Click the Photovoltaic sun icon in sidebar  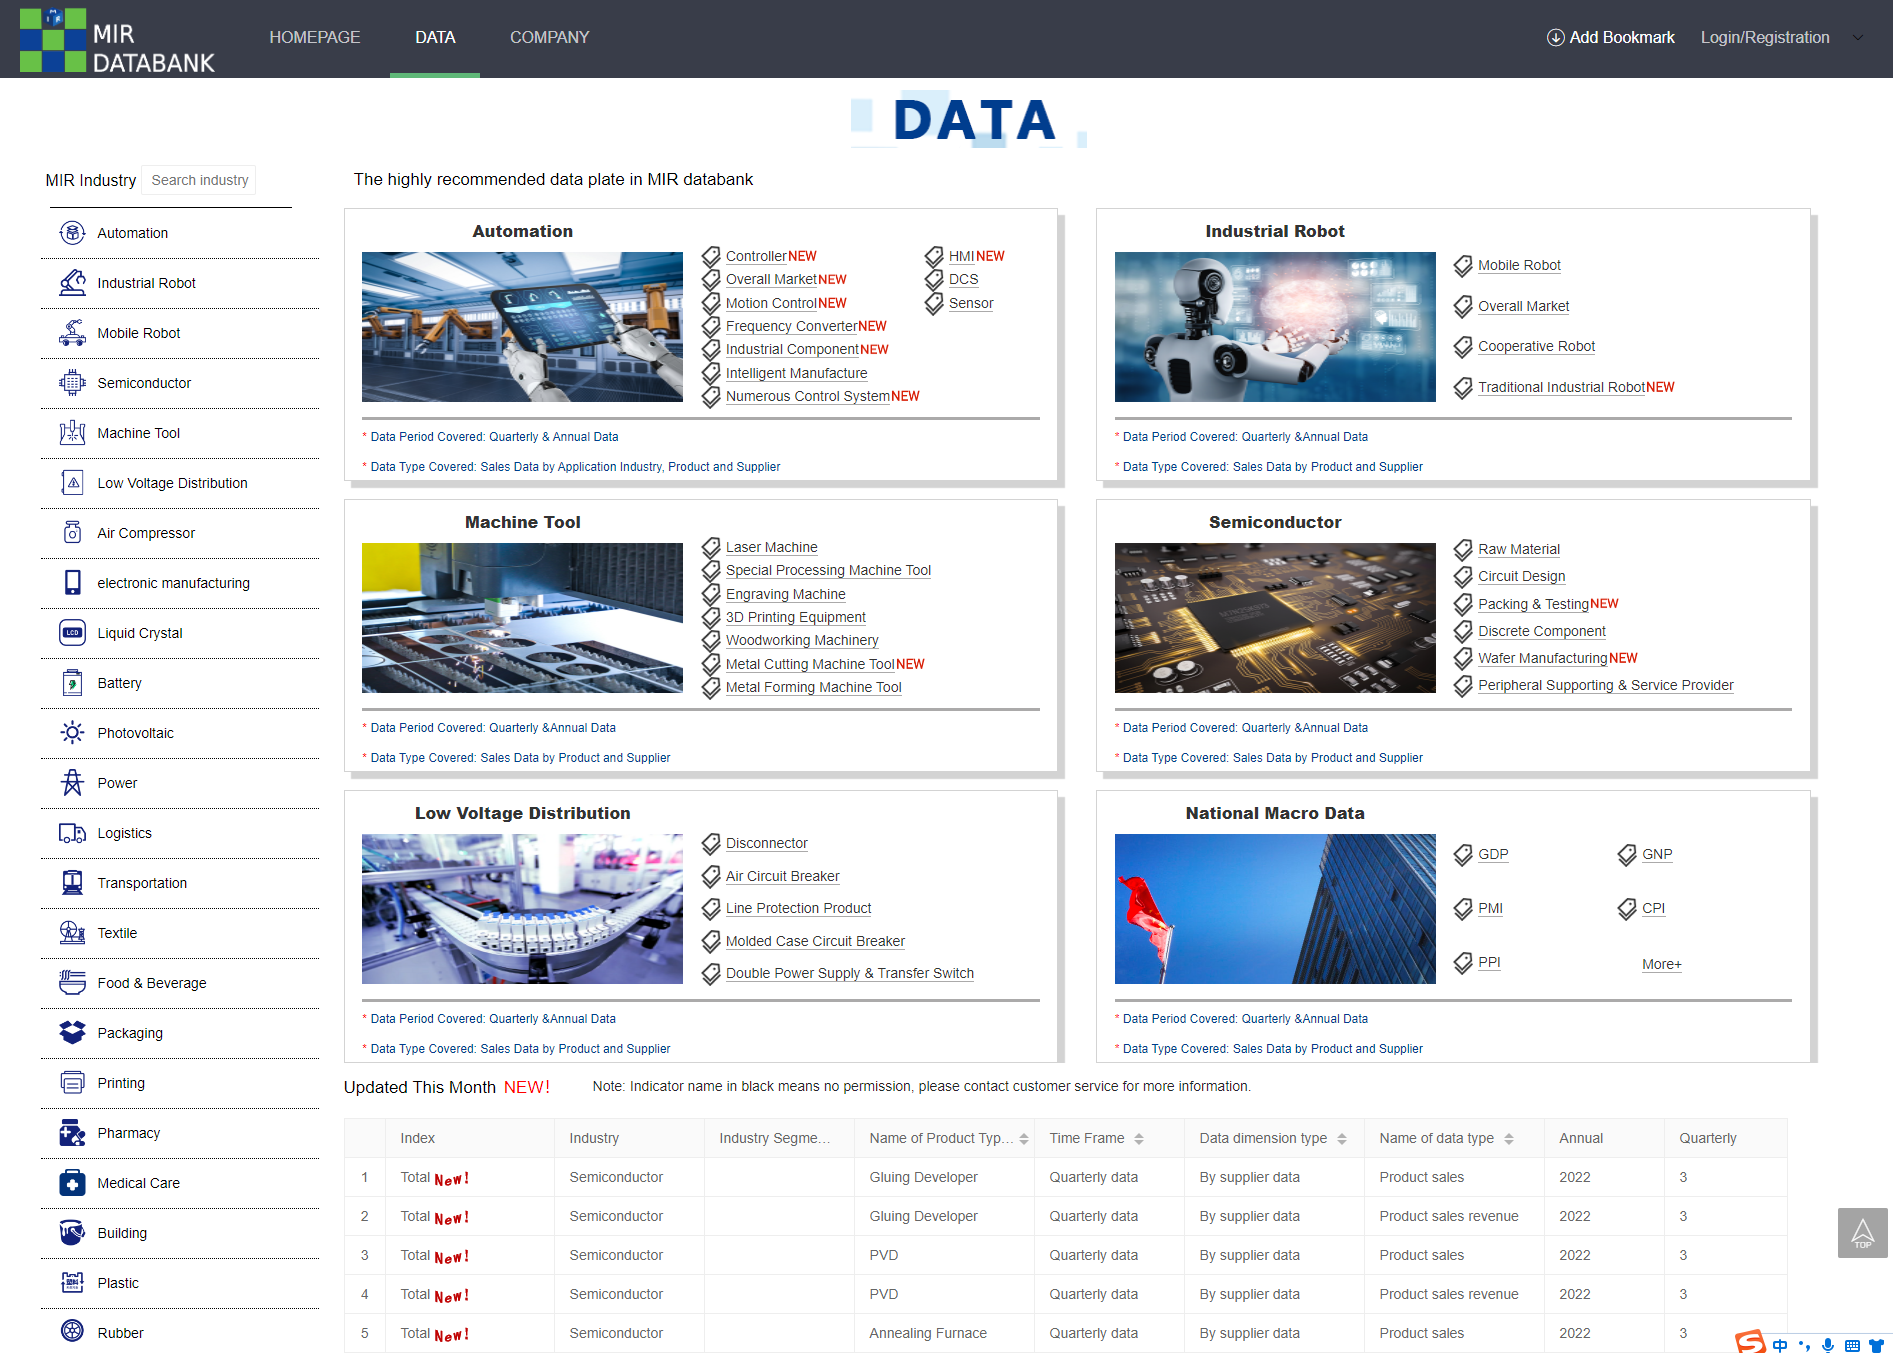72,732
